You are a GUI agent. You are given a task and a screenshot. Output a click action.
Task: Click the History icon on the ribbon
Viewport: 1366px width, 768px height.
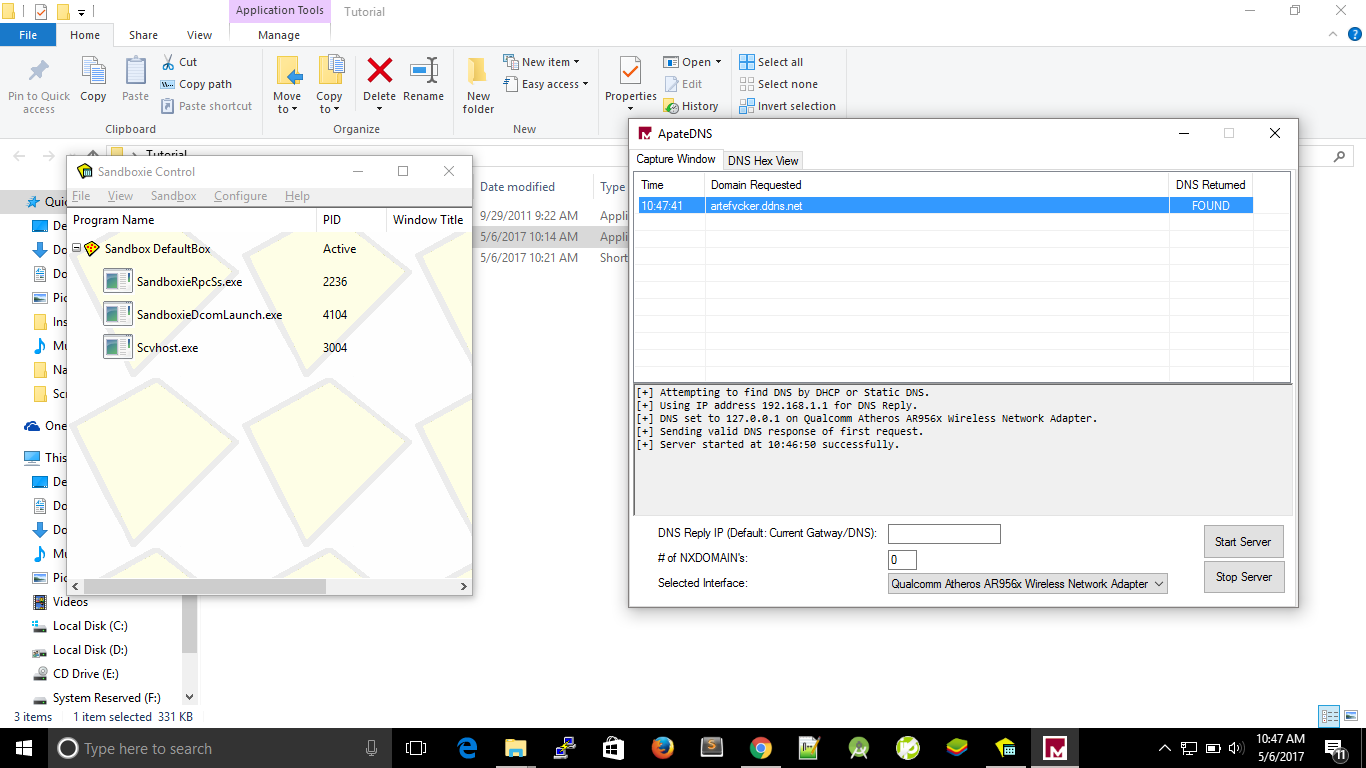tap(693, 105)
